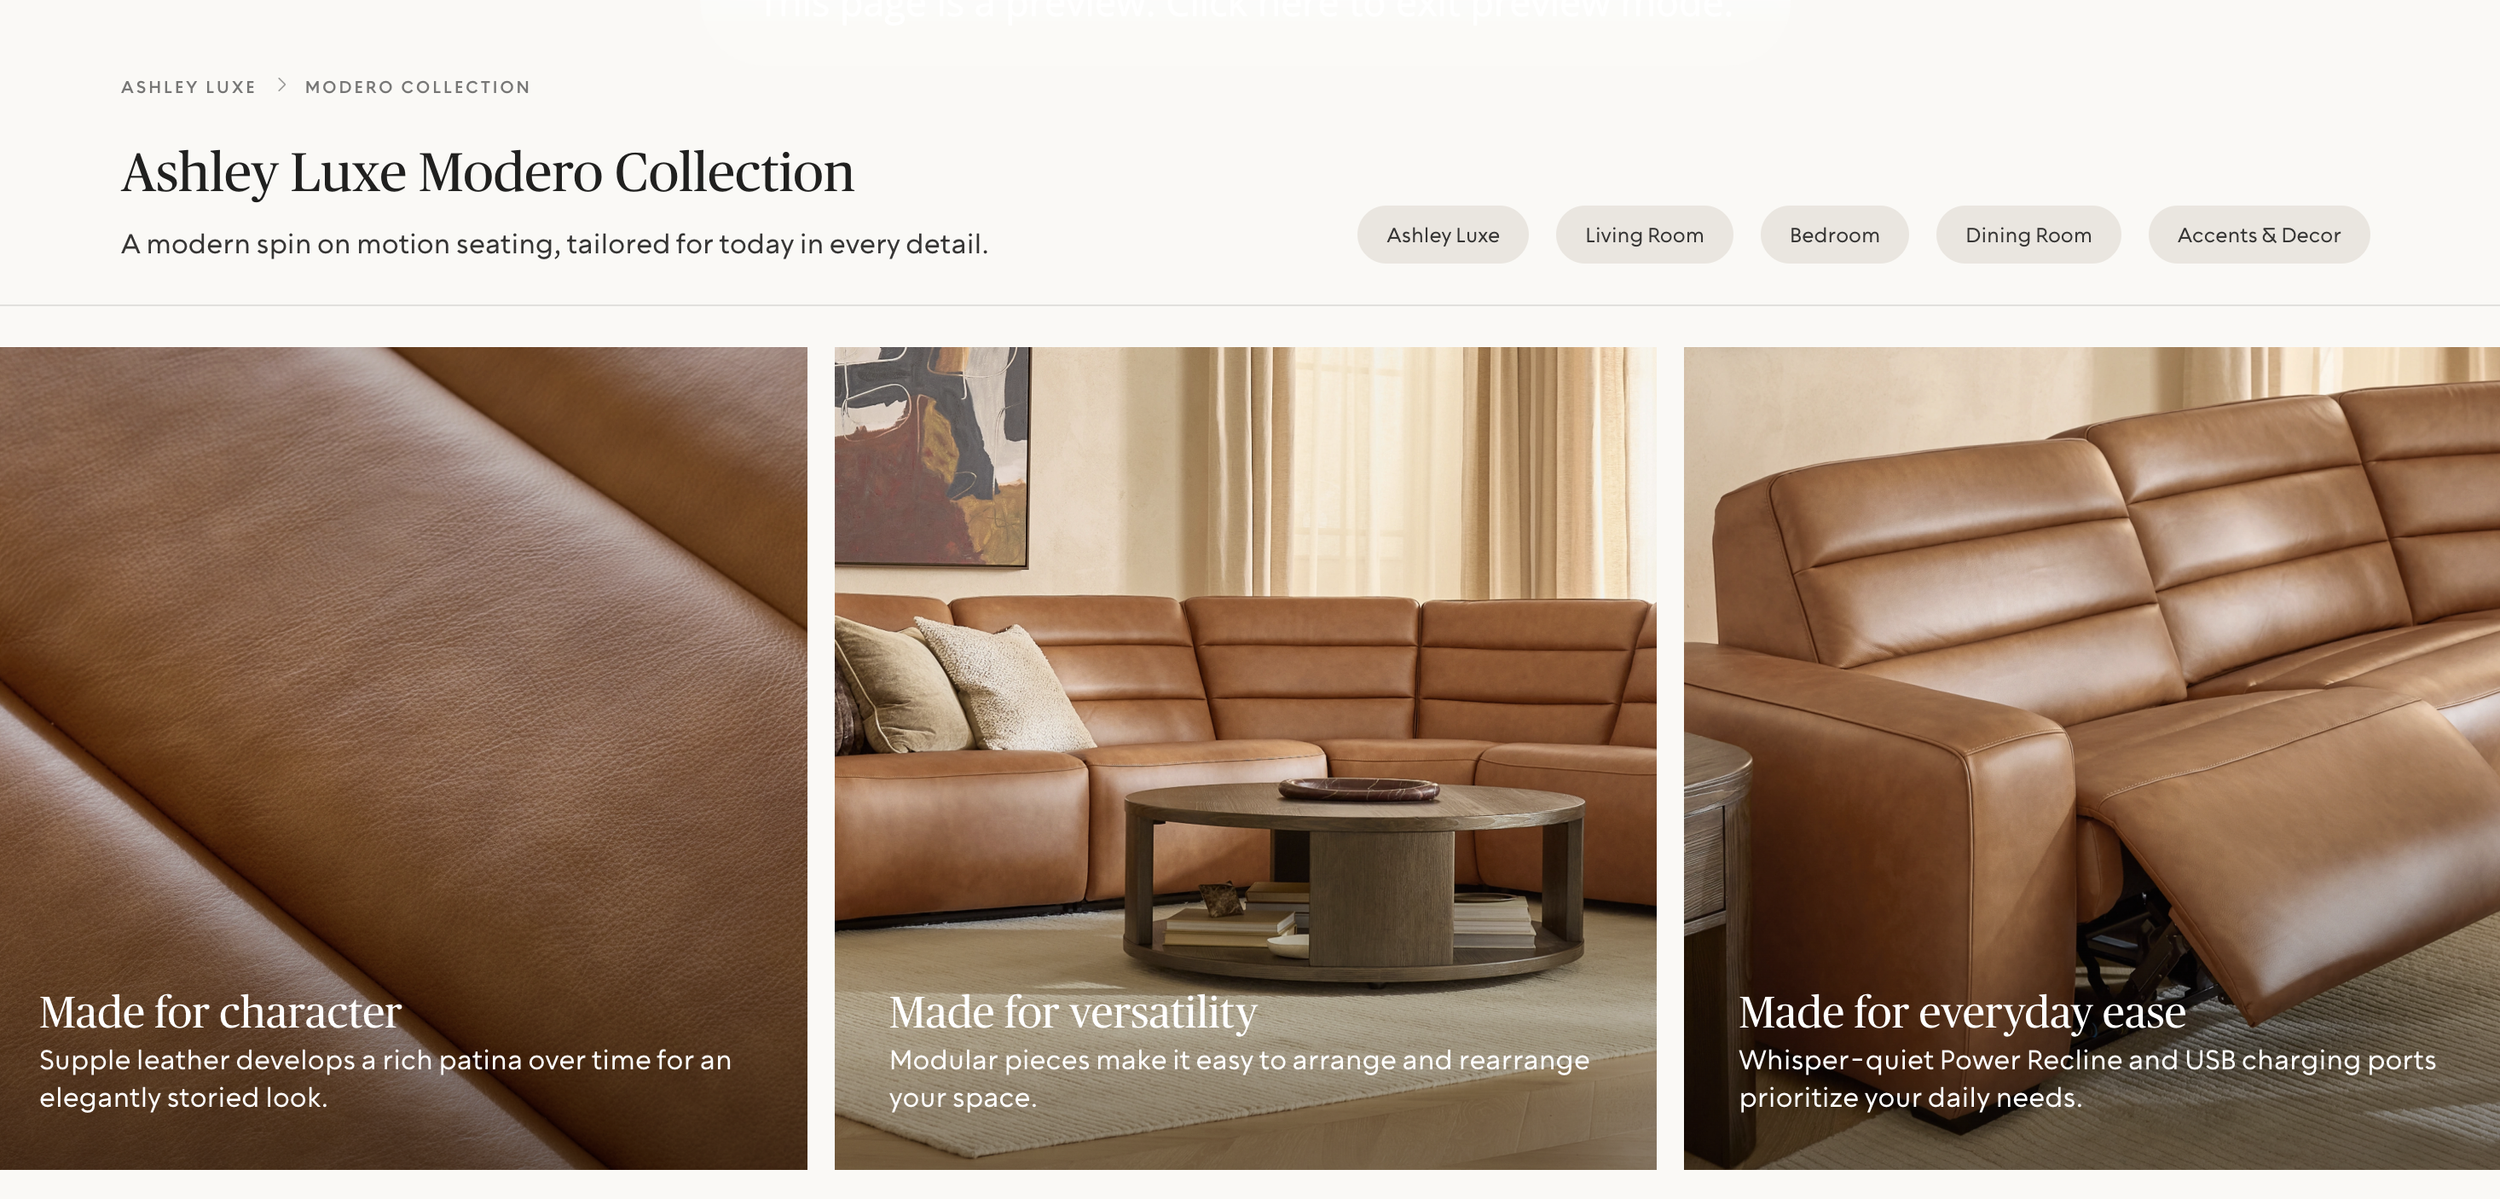Select the Modero Collection breadcrumb

click(417, 87)
